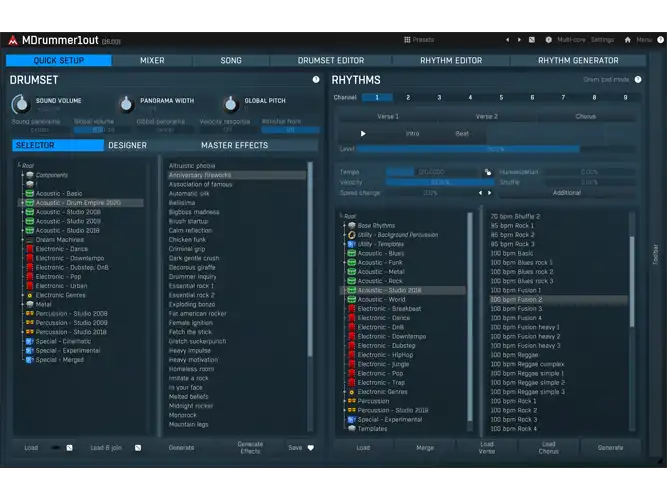The height and width of the screenshot is (500, 667).
Task: Click the Rhythms panel help icon
Action: (x=638, y=80)
